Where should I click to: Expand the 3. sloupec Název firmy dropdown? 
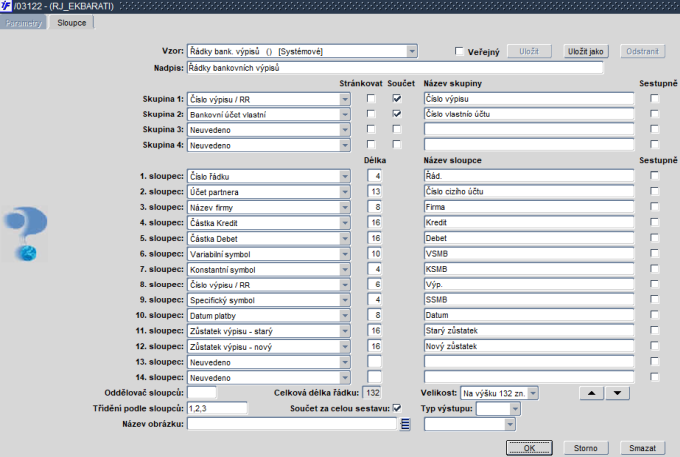(x=345, y=205)
